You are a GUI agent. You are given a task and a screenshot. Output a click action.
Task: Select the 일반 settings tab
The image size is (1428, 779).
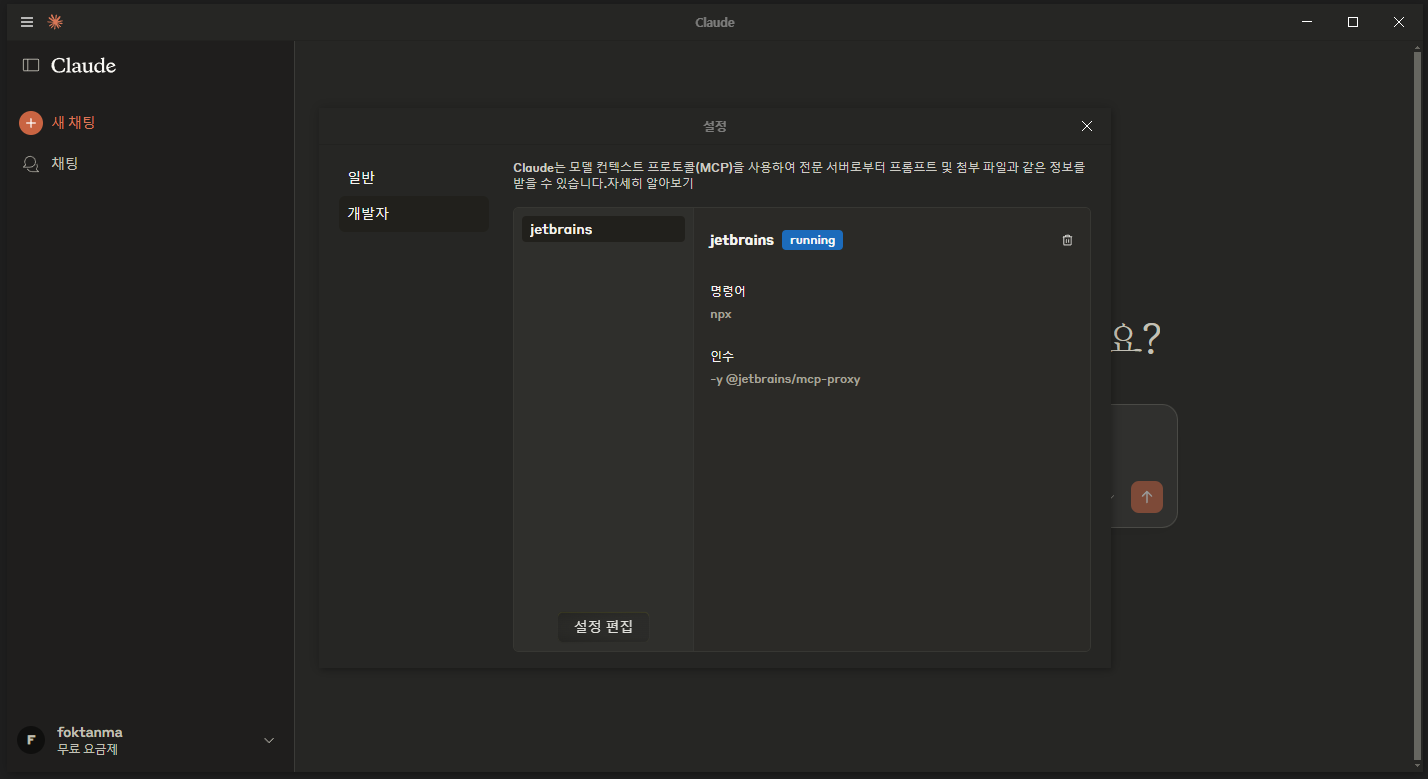coord(414,177)
